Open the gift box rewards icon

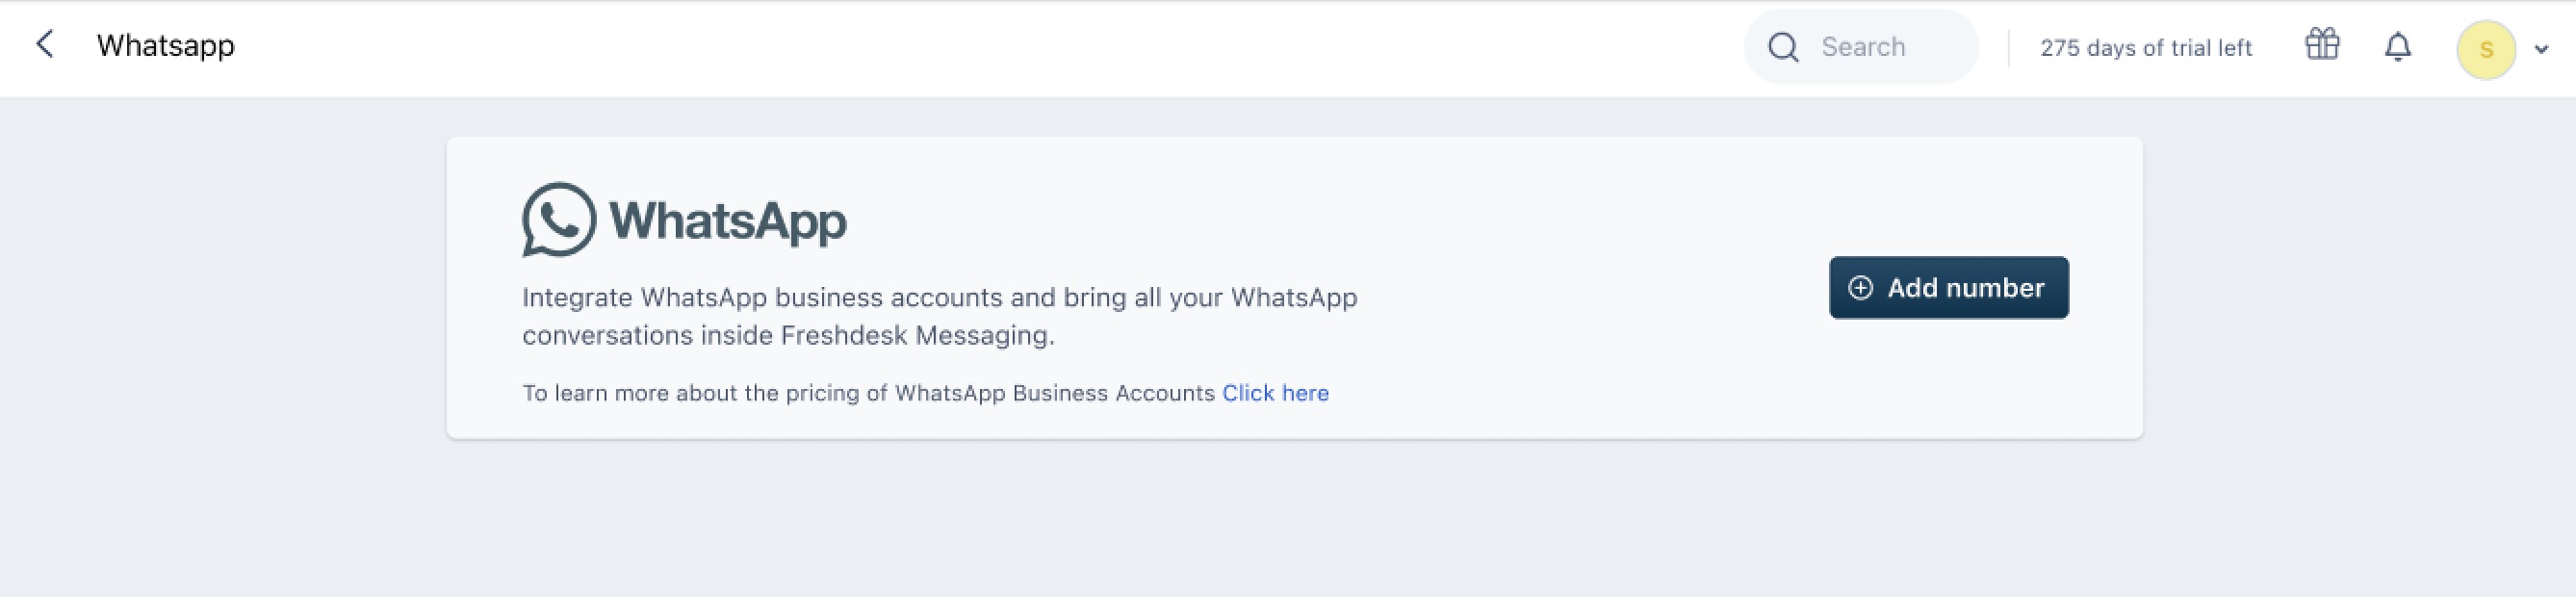[x=2322, y=44]
